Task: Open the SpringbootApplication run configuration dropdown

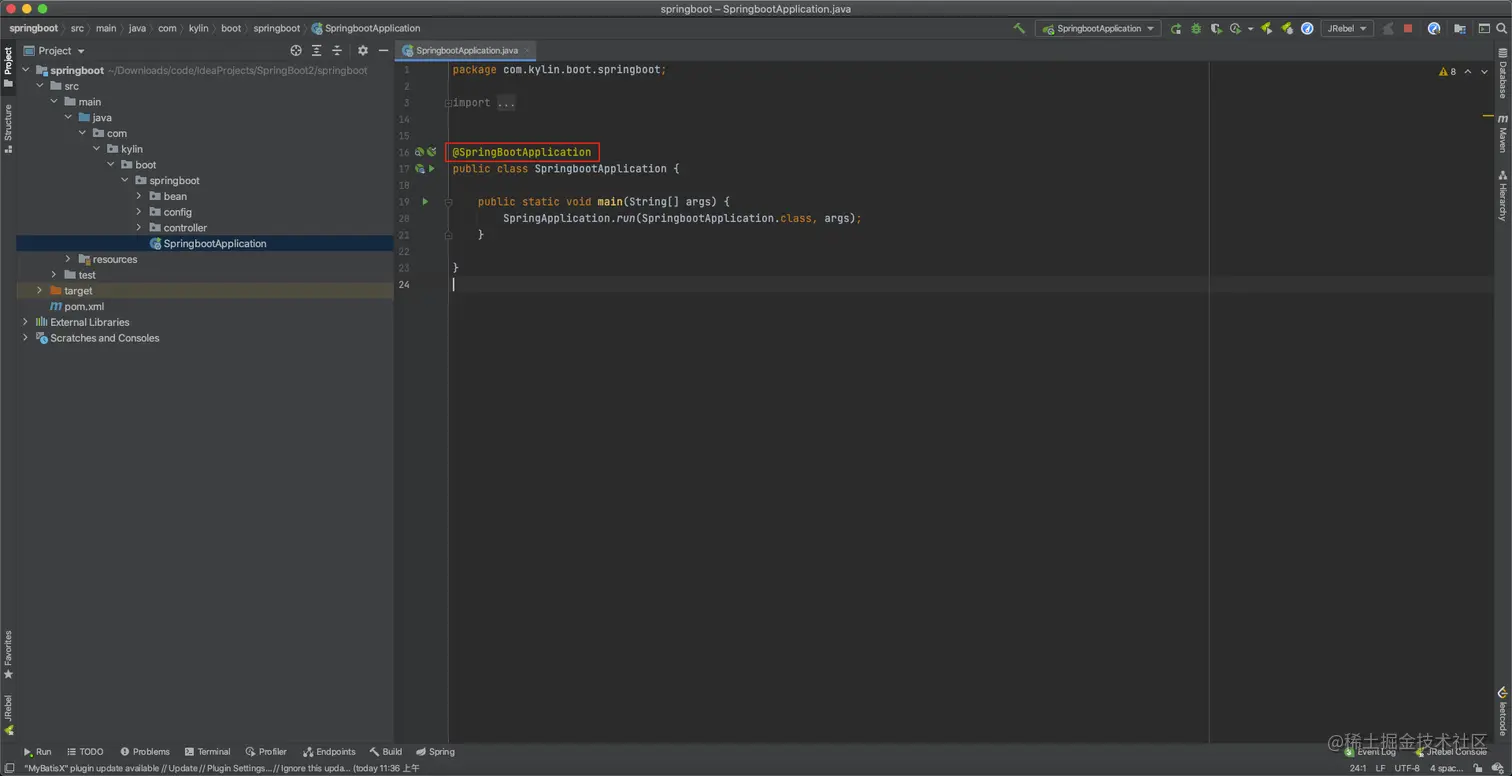Action: point(1097,28)
